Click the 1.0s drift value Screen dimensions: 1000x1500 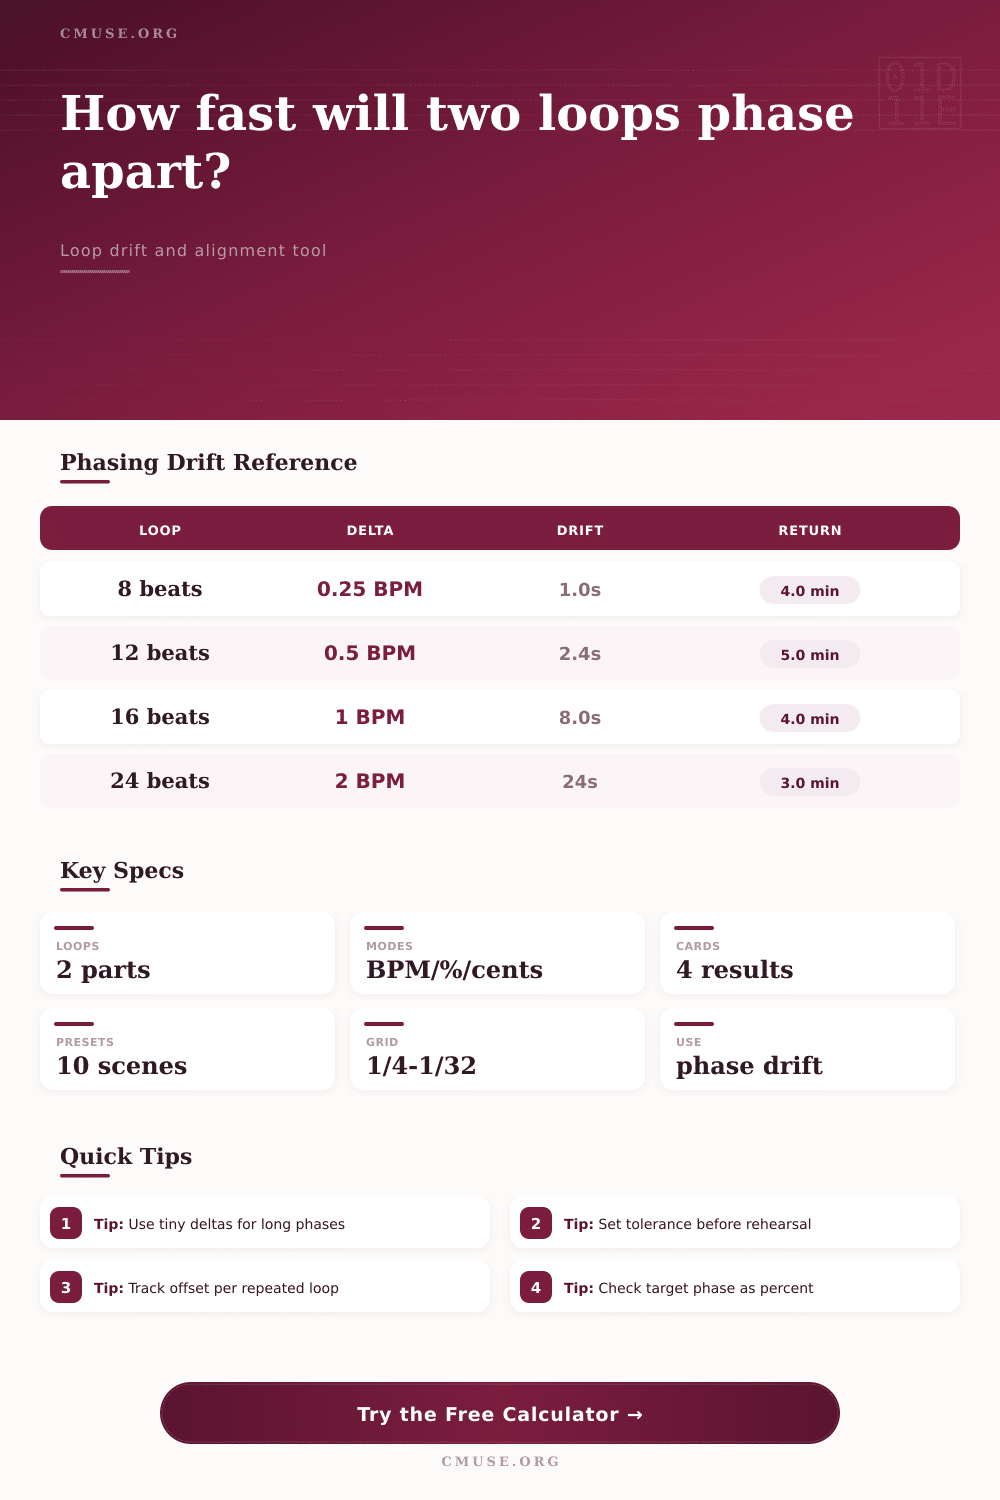tap(580, 590)
